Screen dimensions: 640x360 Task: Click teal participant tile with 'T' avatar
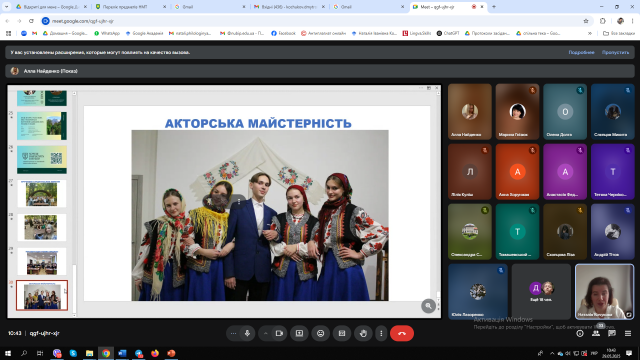pyautogui.click(x=517, y=232)
